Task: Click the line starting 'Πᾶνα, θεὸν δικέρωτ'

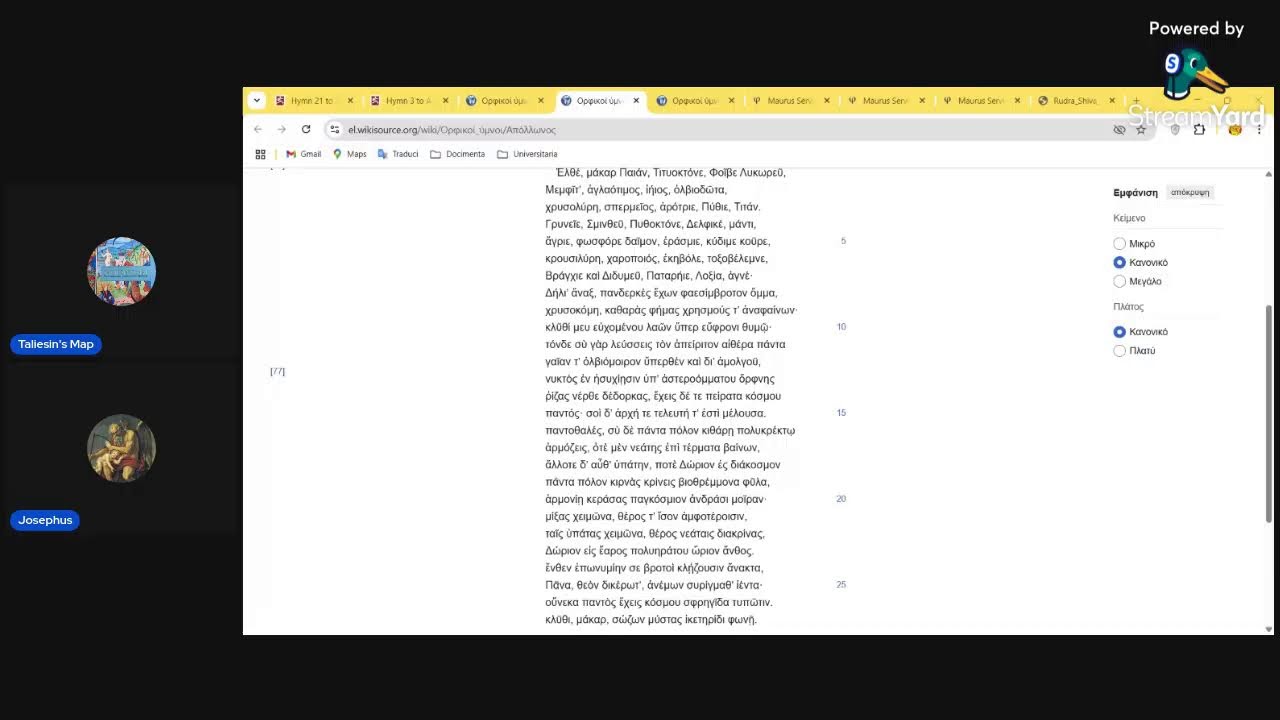Action: [654, 585]
